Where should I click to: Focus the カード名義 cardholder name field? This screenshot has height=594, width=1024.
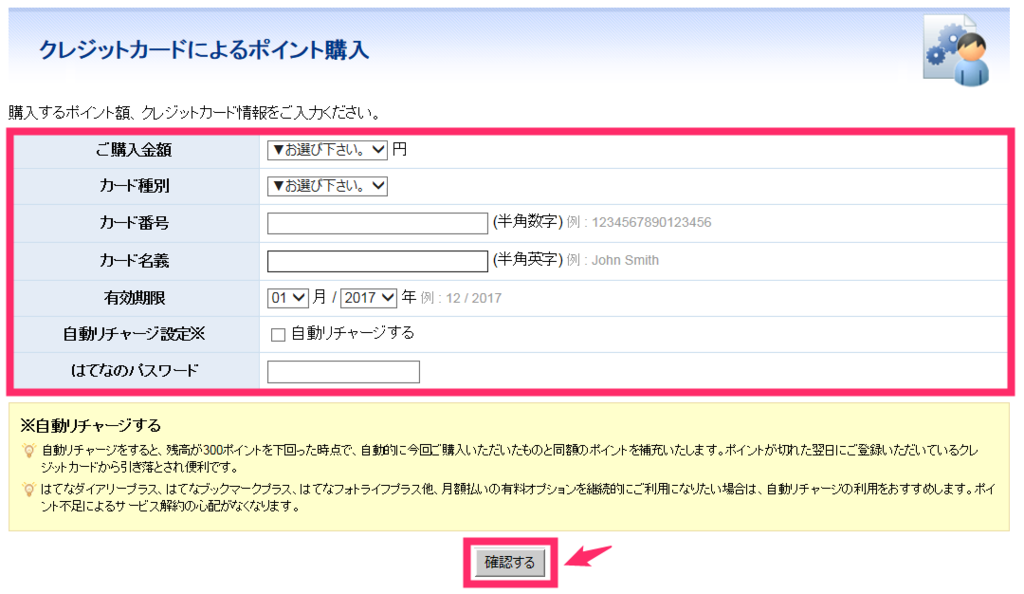377,261
